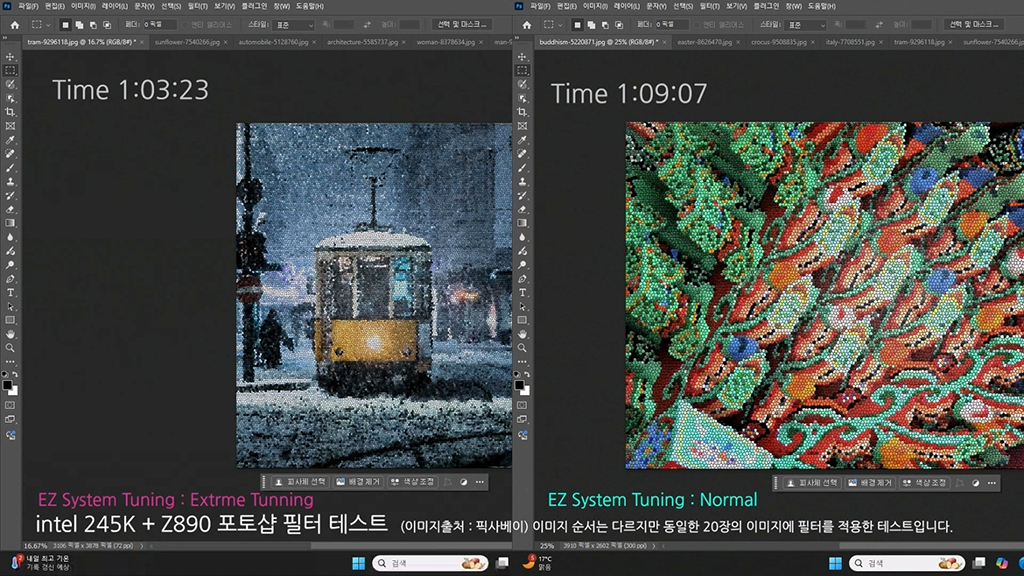
Task: Go to Home screen in left window
Action: click(x=14, y=25)
